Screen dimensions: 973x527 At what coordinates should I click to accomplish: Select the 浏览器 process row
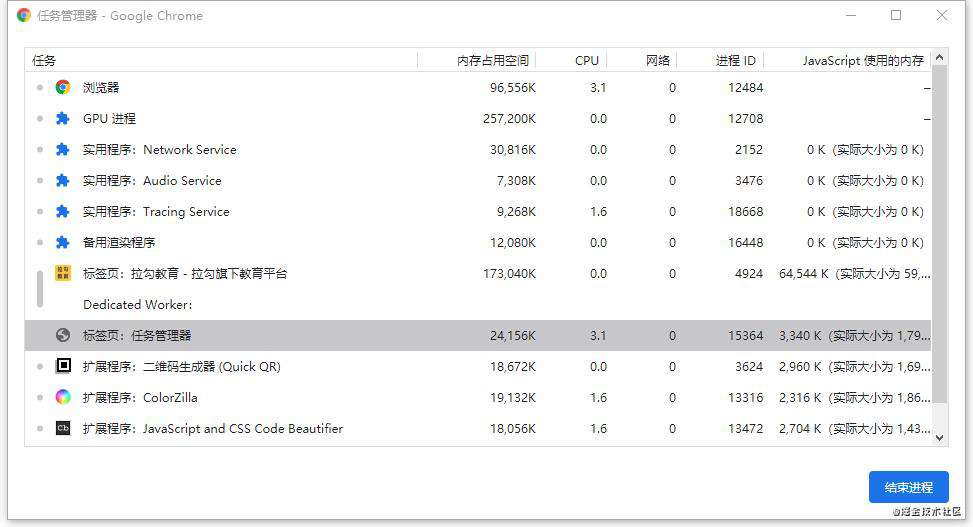(478, 88)
